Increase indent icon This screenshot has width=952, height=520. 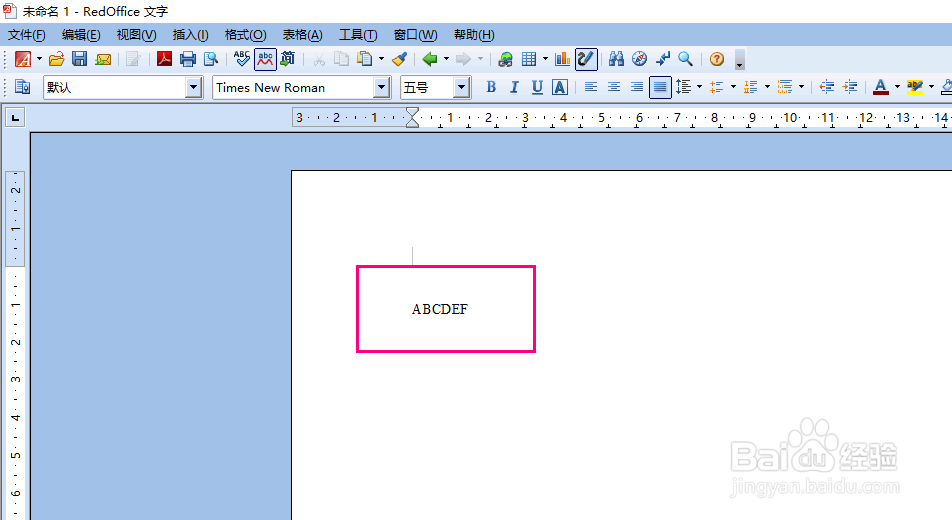[850, 87]
